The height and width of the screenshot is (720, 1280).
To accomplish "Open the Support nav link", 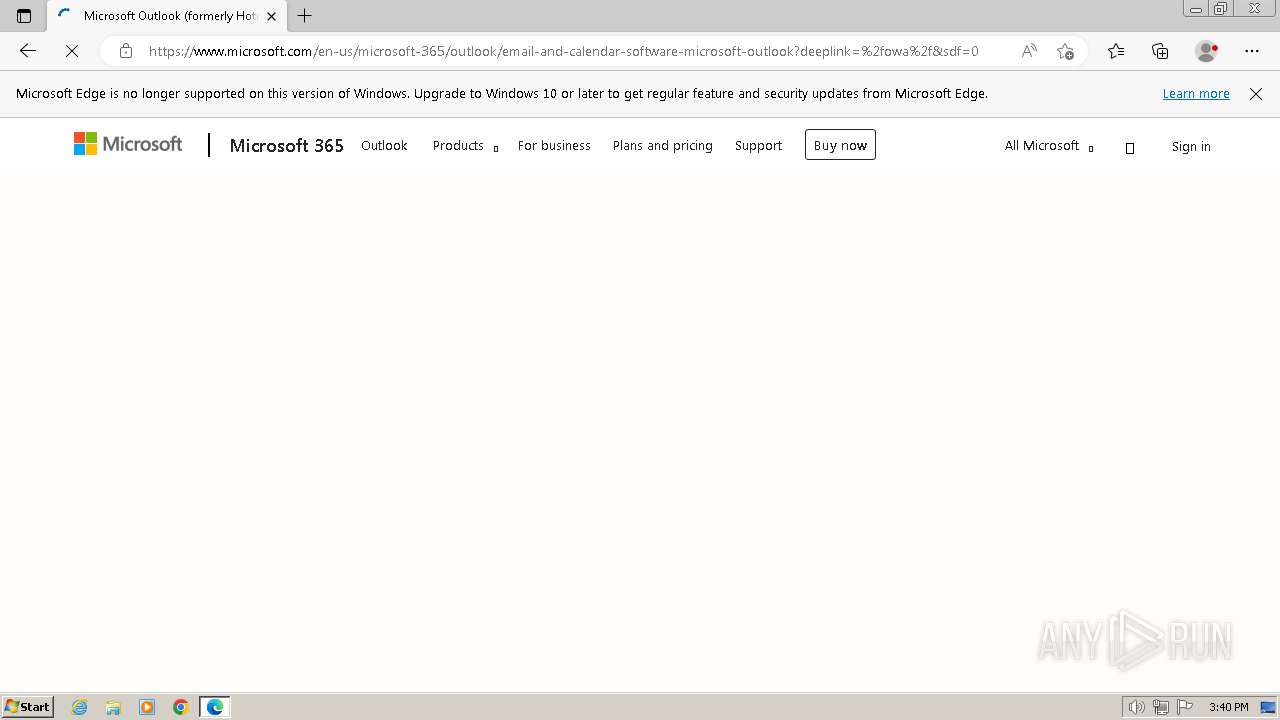I will [758, 146].
